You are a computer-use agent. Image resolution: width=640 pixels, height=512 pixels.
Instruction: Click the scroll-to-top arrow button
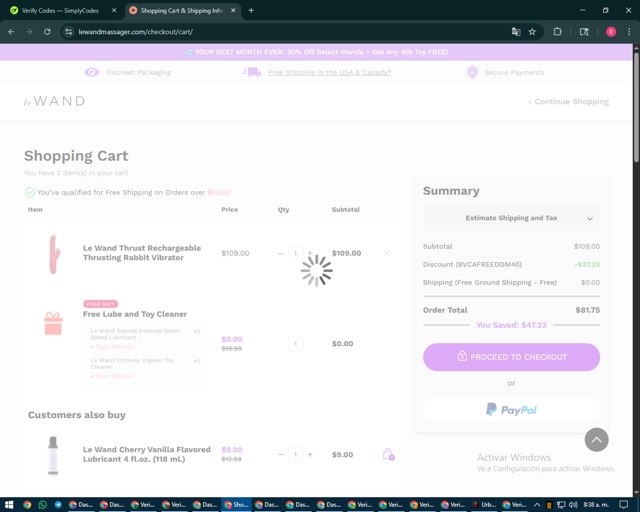pyautogui.click(x=596, y=440)
